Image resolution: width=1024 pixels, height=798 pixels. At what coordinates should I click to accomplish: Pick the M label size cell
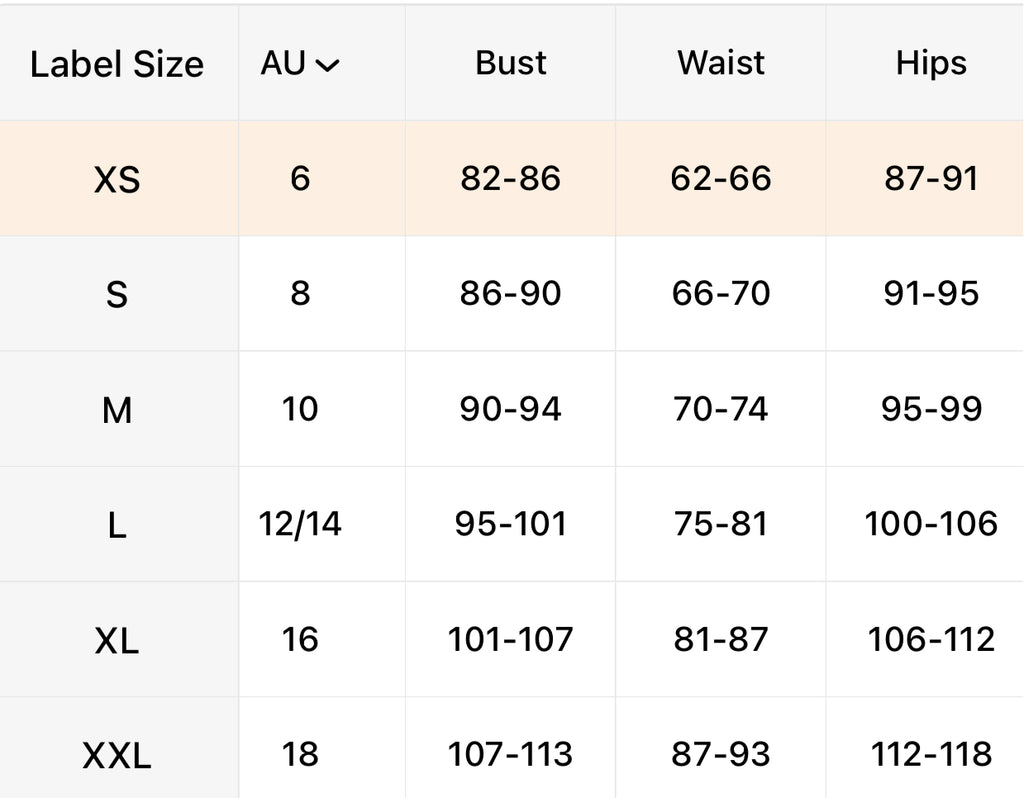[117, 410]
